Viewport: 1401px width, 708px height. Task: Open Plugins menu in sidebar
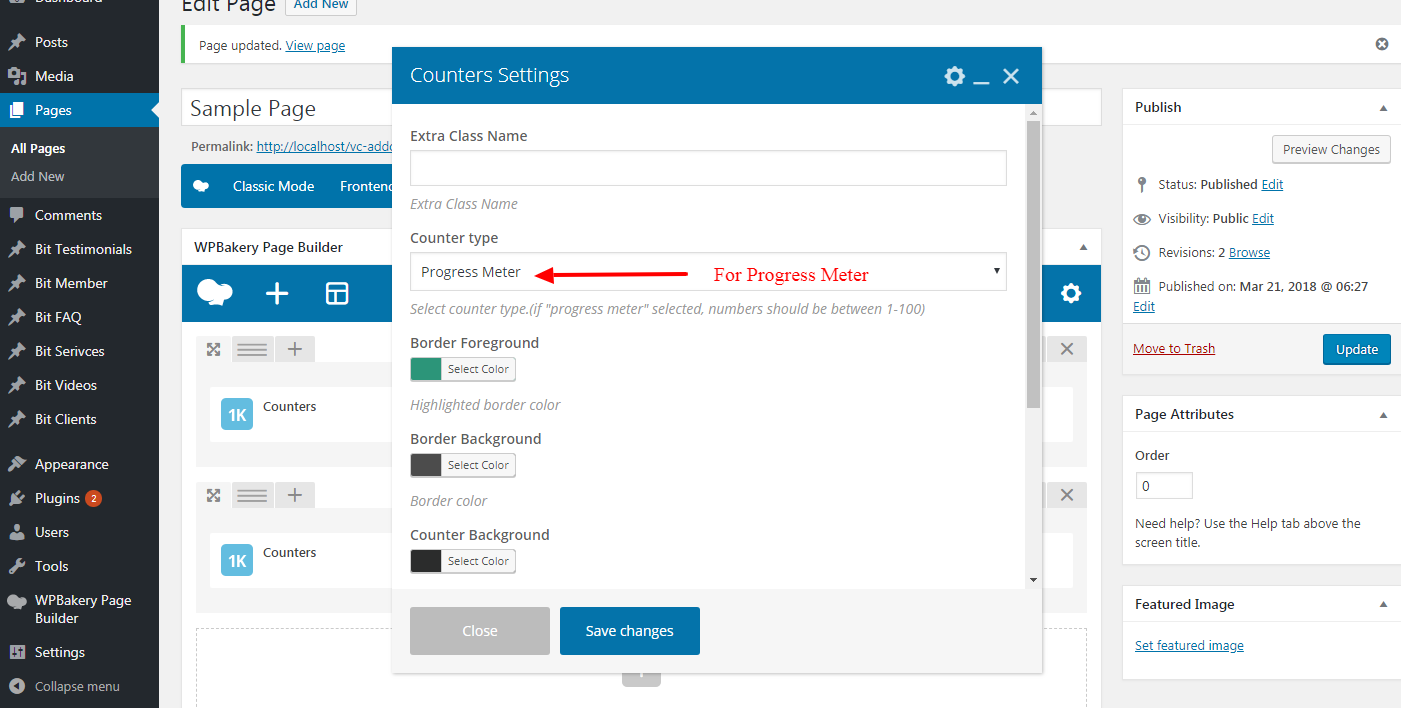click(57, 498)
